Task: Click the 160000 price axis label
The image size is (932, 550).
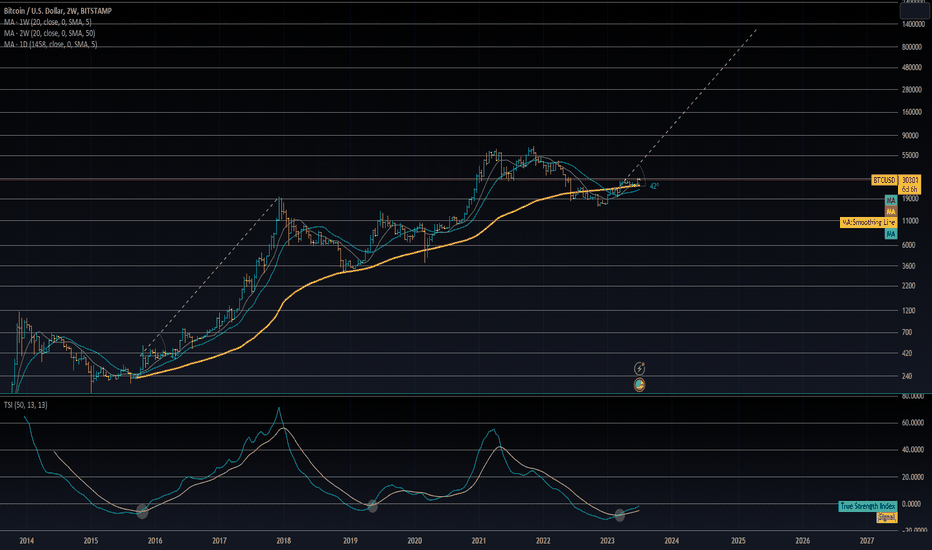Action: pyautogui.click(x=912, y=112)
